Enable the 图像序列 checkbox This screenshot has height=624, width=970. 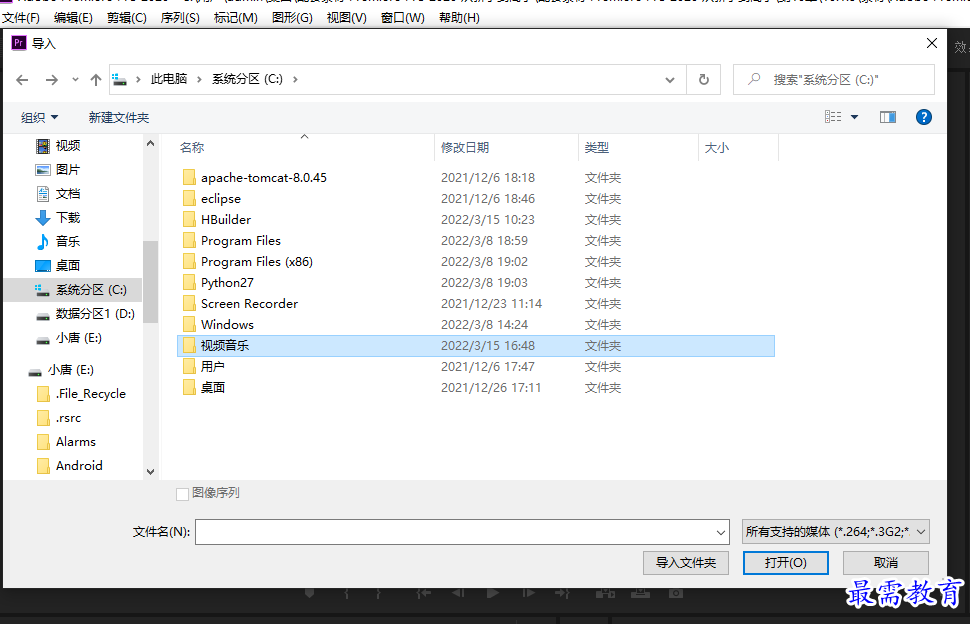pyautogui.click(x=182, y=494)
